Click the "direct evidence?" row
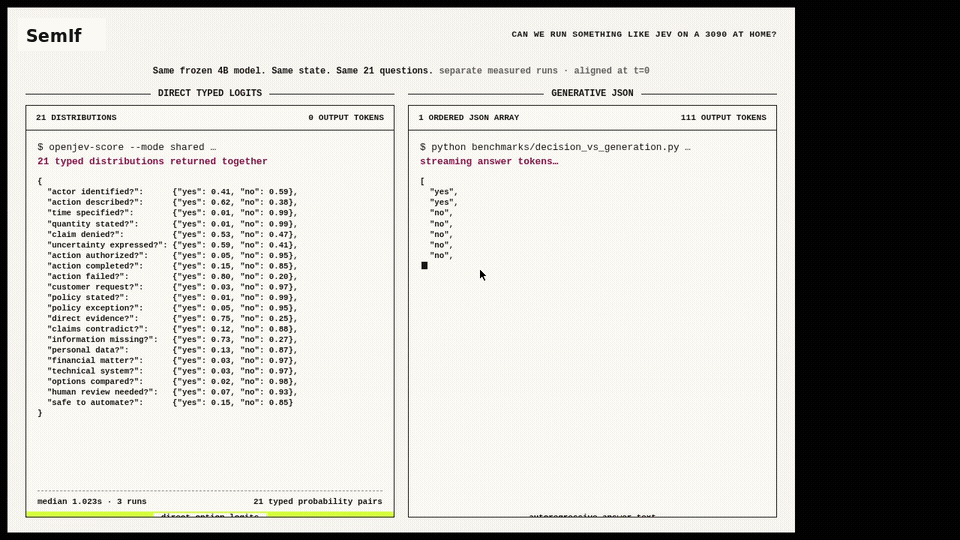The width and height of the screenshot is (960, 540). pyautogui.click(x=172, y=318)
